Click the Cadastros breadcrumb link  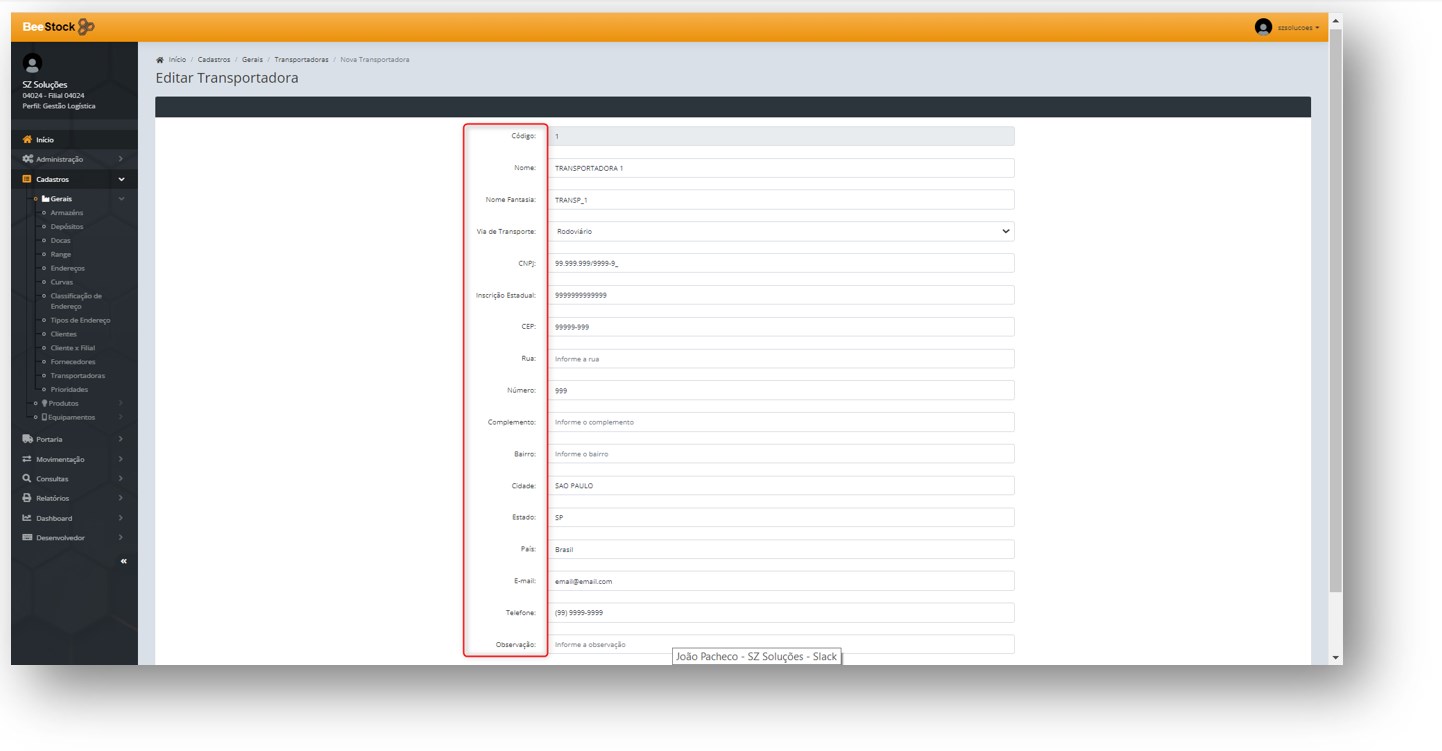[x=214, y=60]
